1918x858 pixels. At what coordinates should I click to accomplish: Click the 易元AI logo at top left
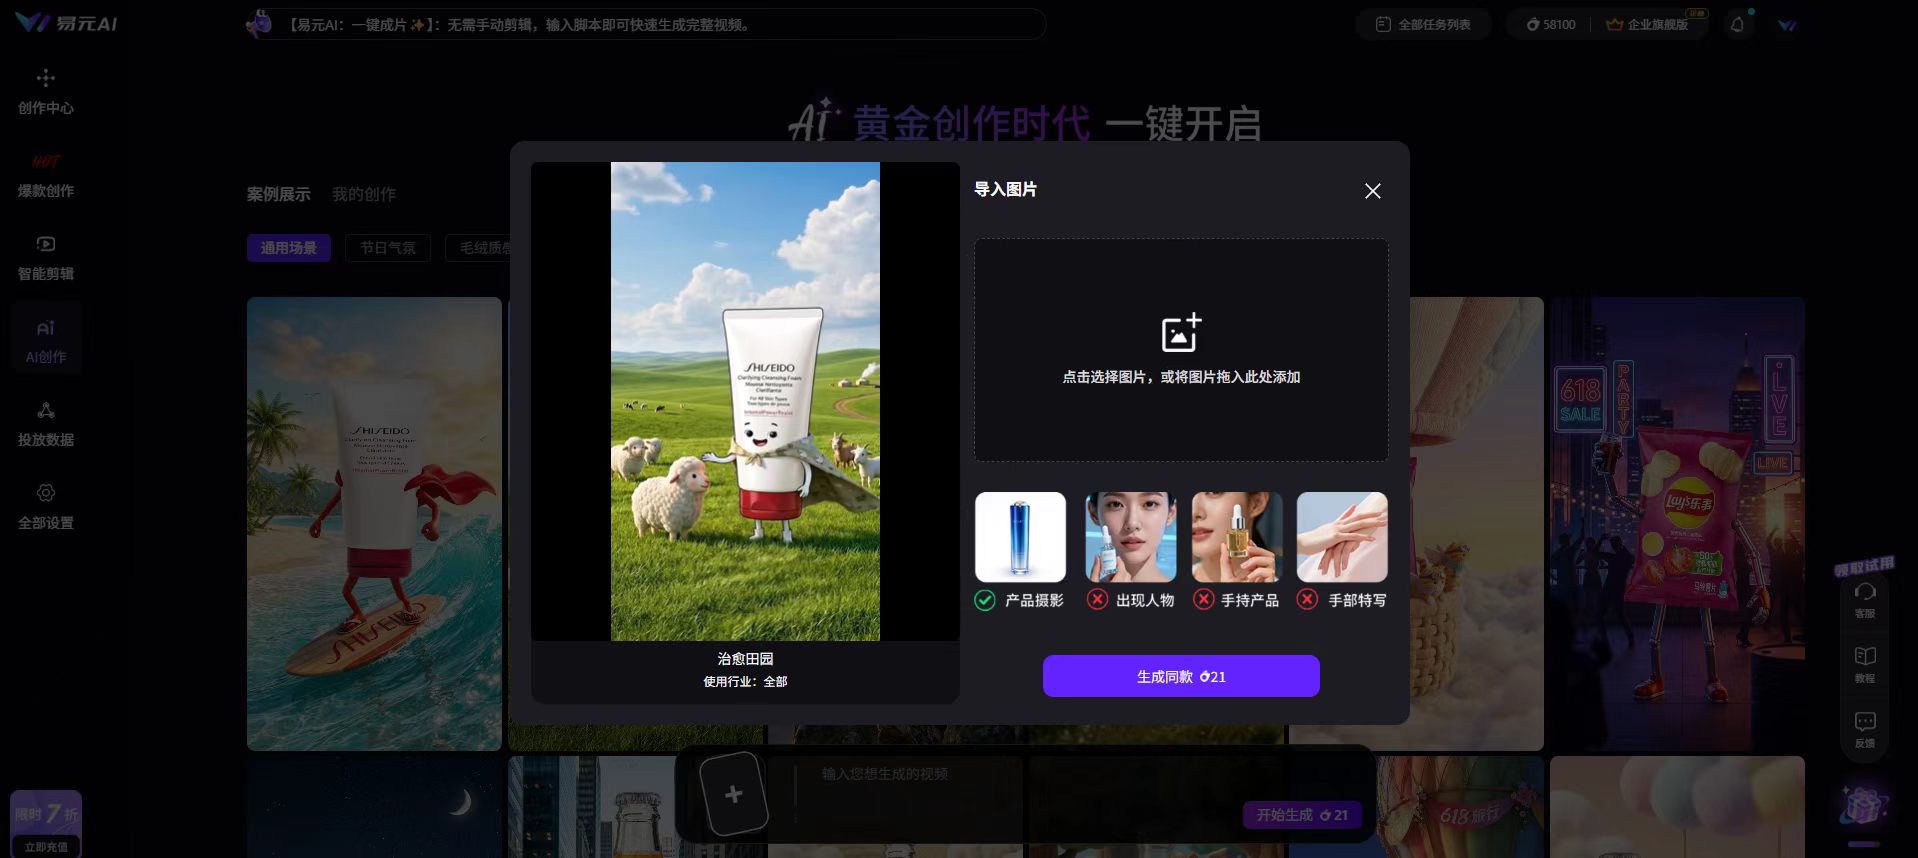66,23
